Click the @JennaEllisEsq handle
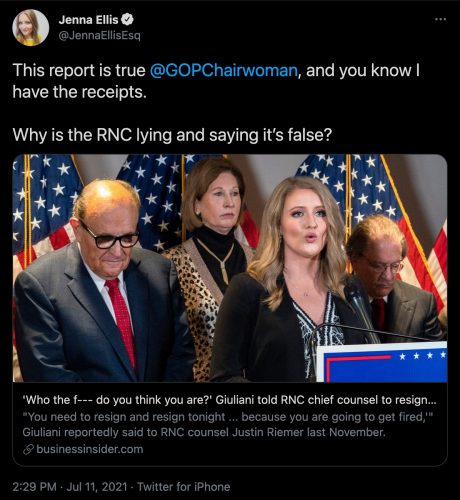The width and height of the screenshot is (460, 500). (100, 36)
